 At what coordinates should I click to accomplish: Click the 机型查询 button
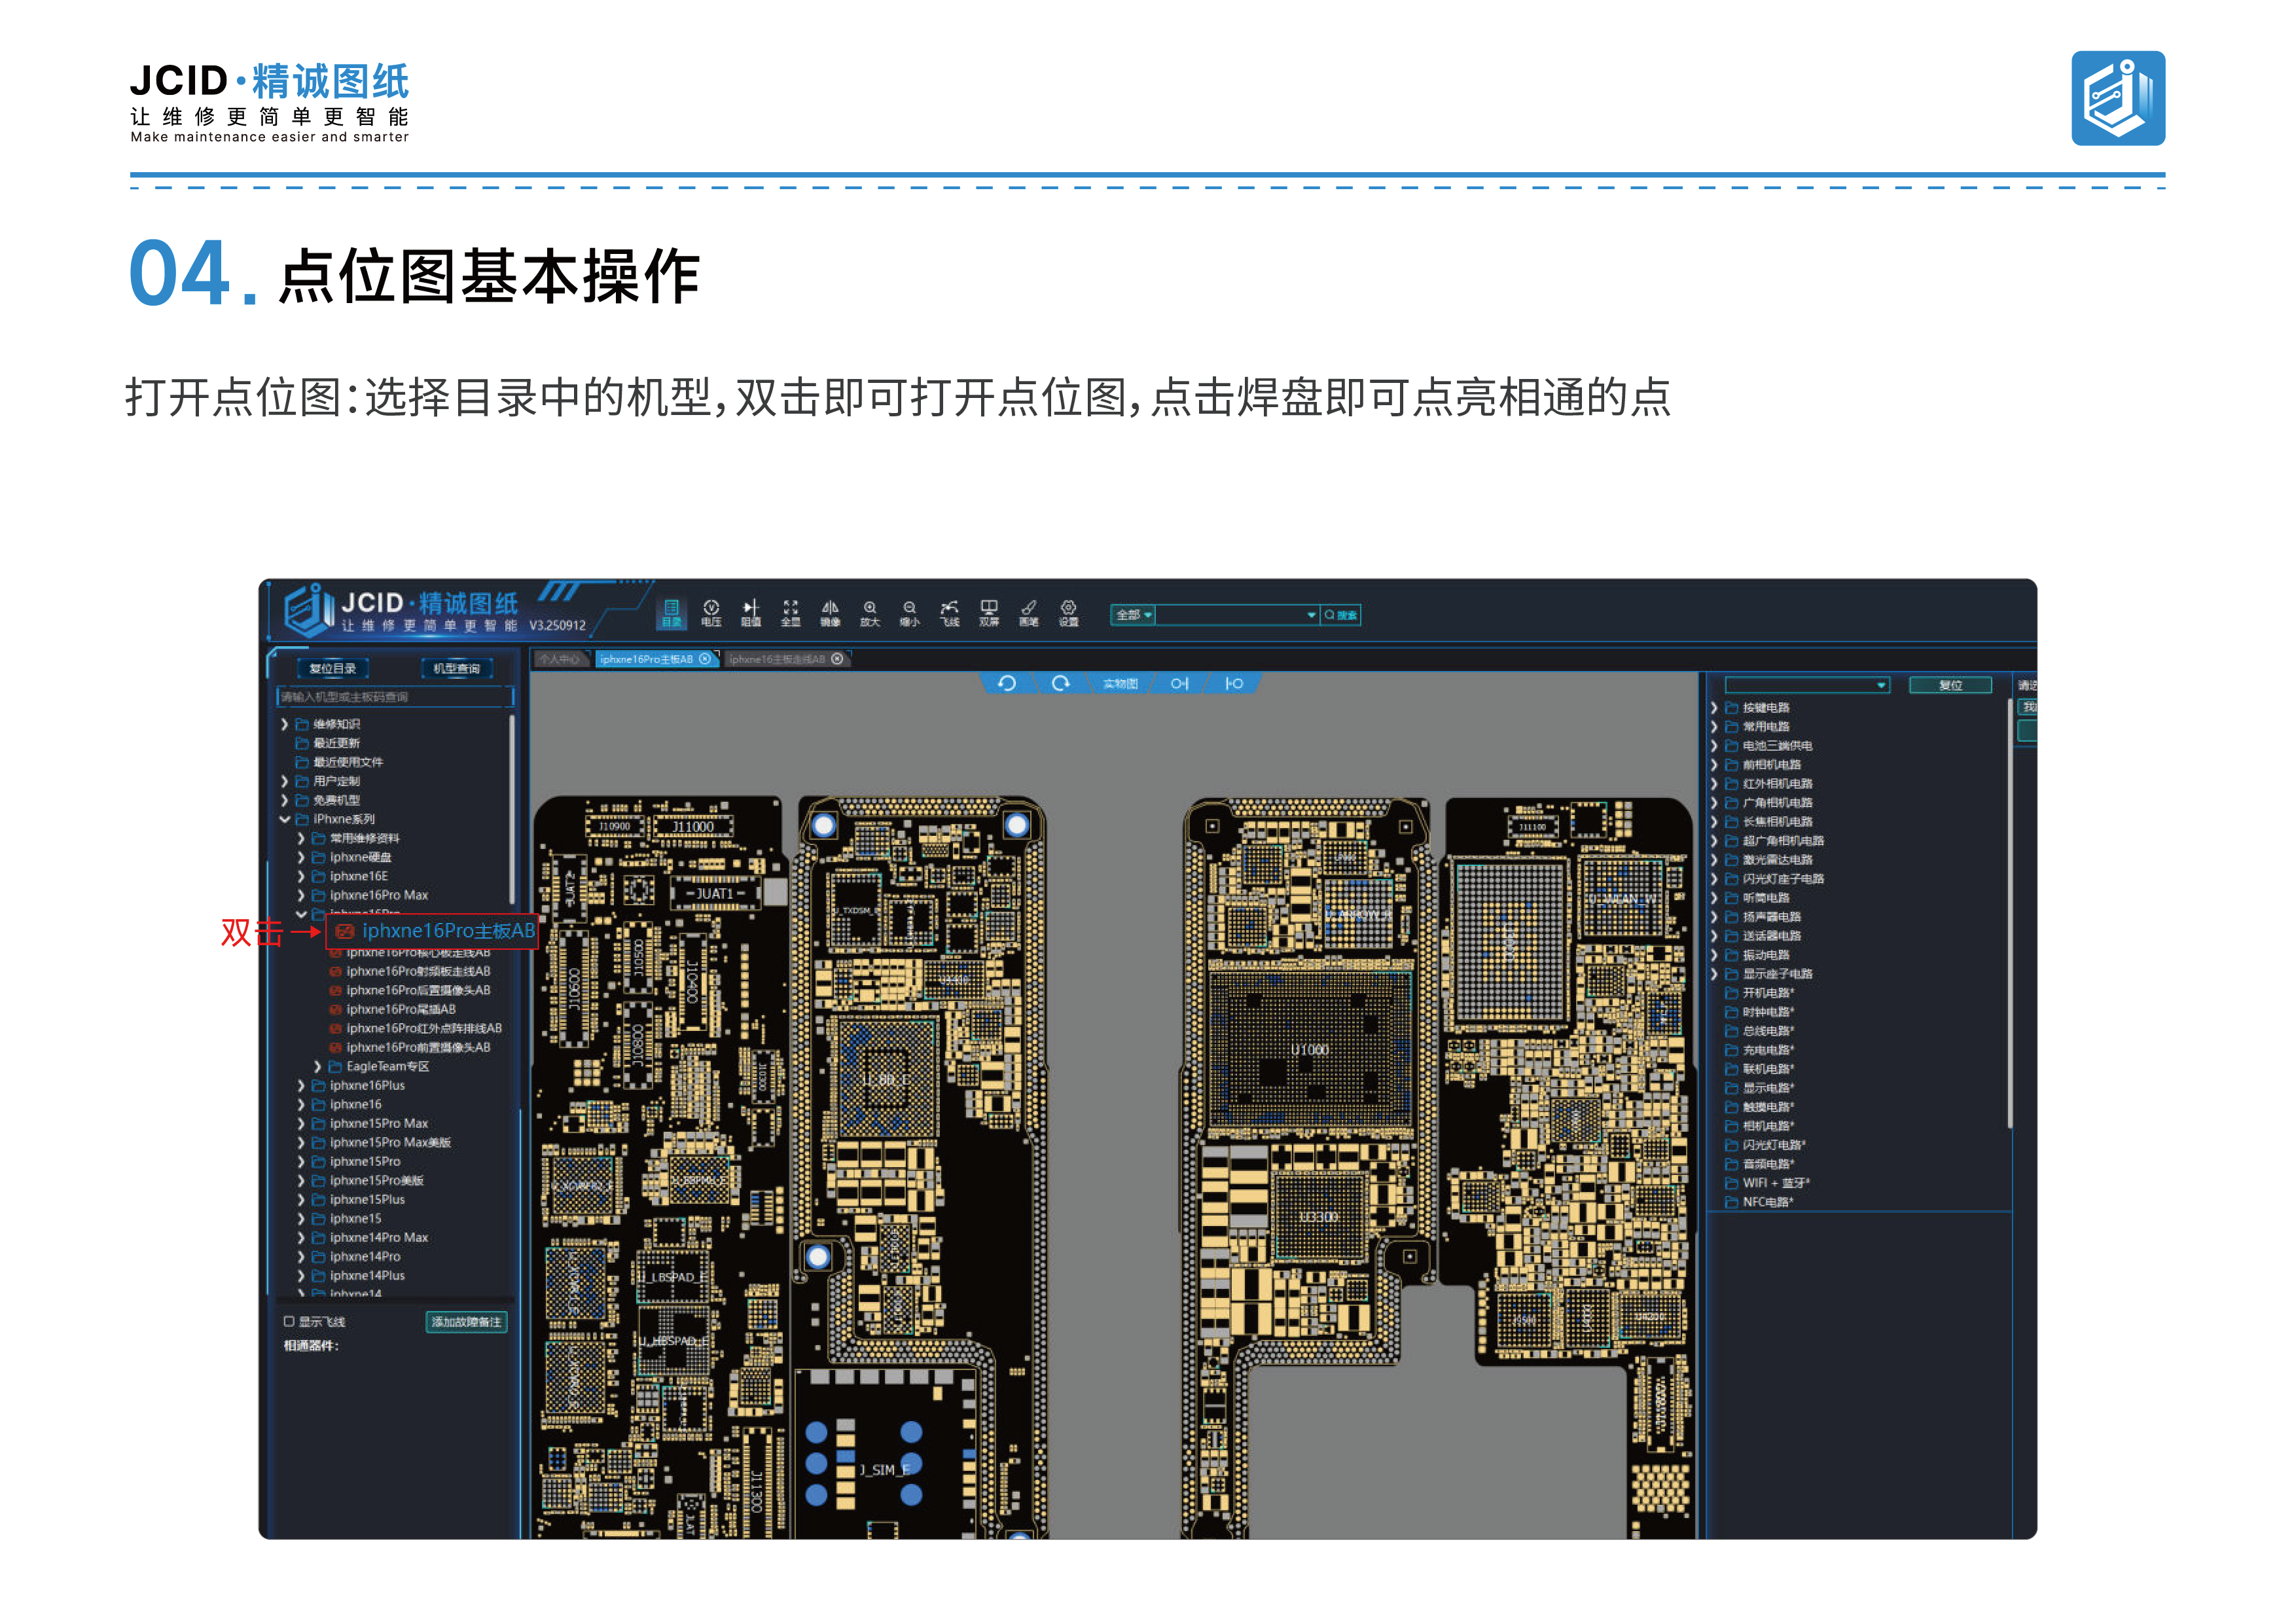coord(456,668)
